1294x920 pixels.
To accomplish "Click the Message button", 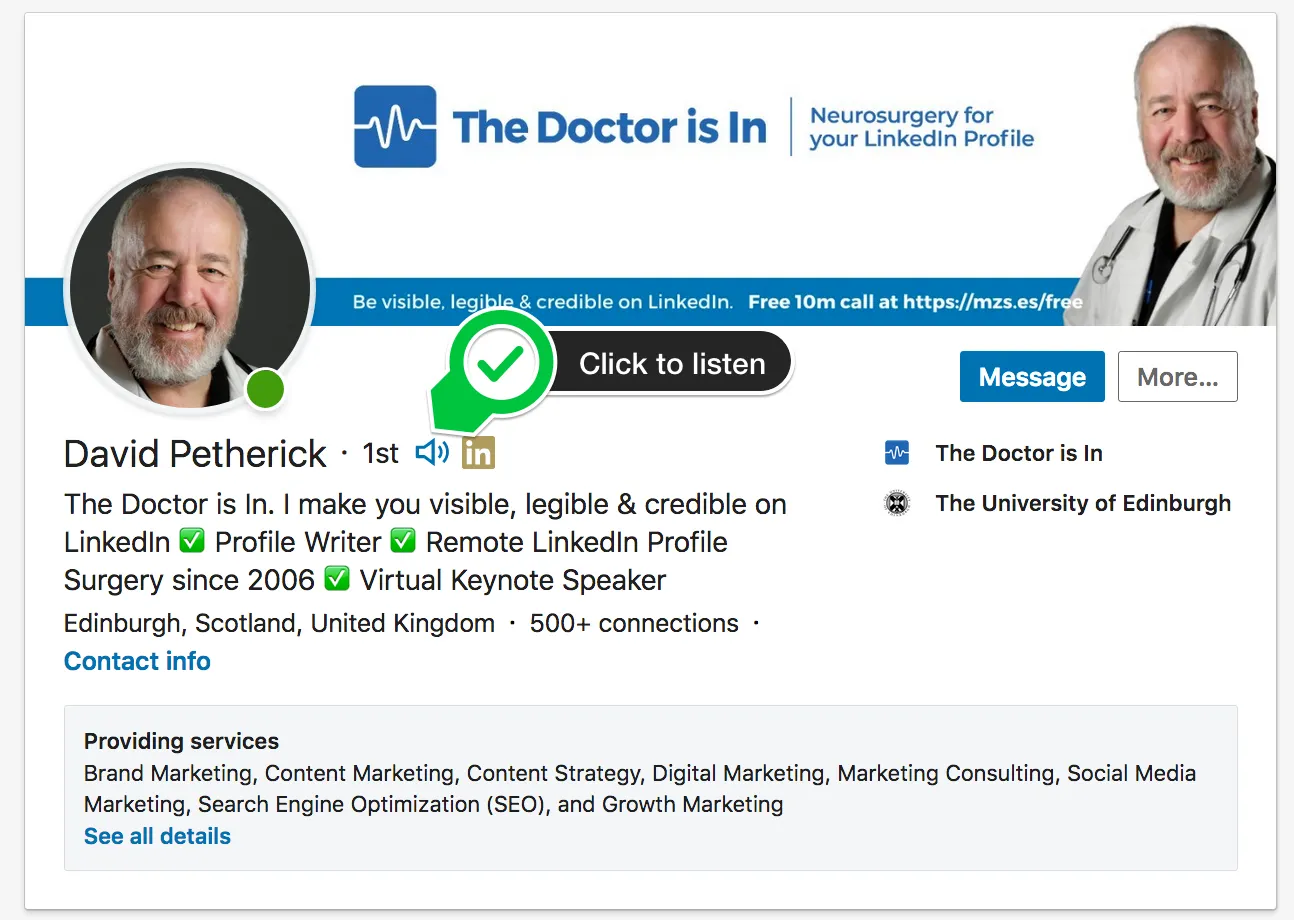I will pos(1032,377).
